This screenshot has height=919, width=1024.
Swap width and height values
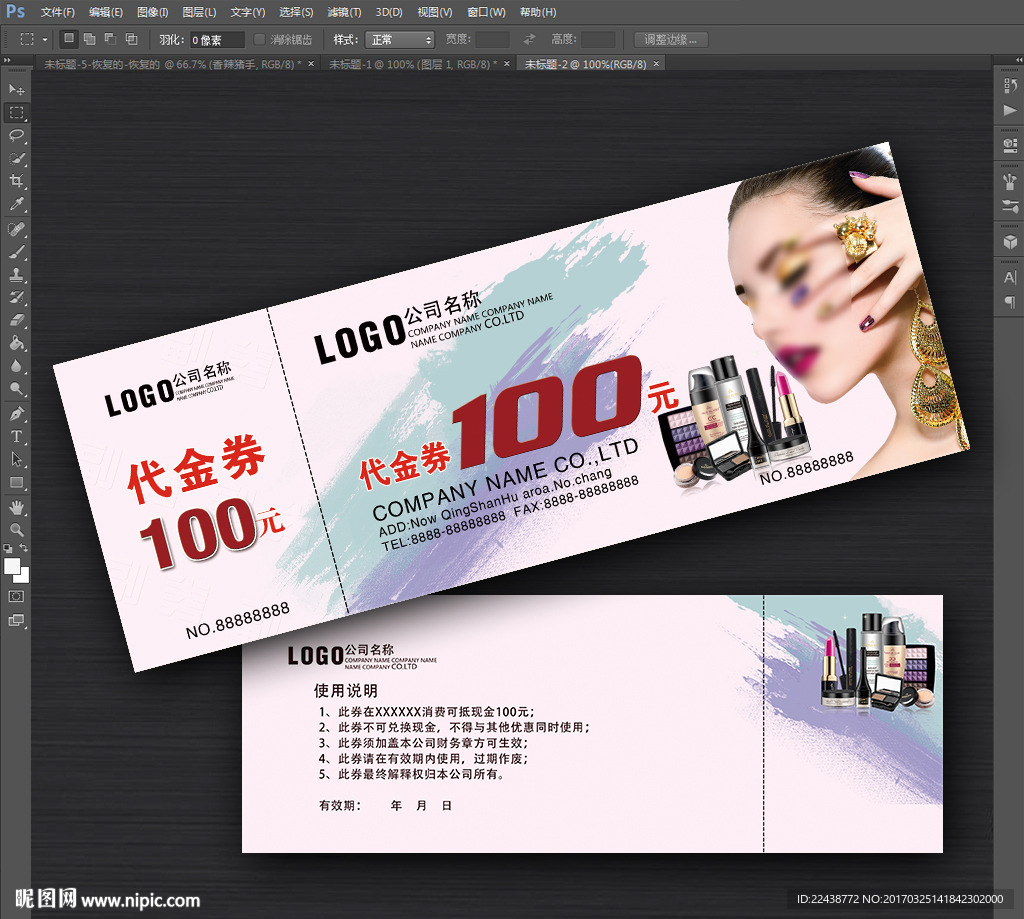pyautogui.click(x=529, y=40)
